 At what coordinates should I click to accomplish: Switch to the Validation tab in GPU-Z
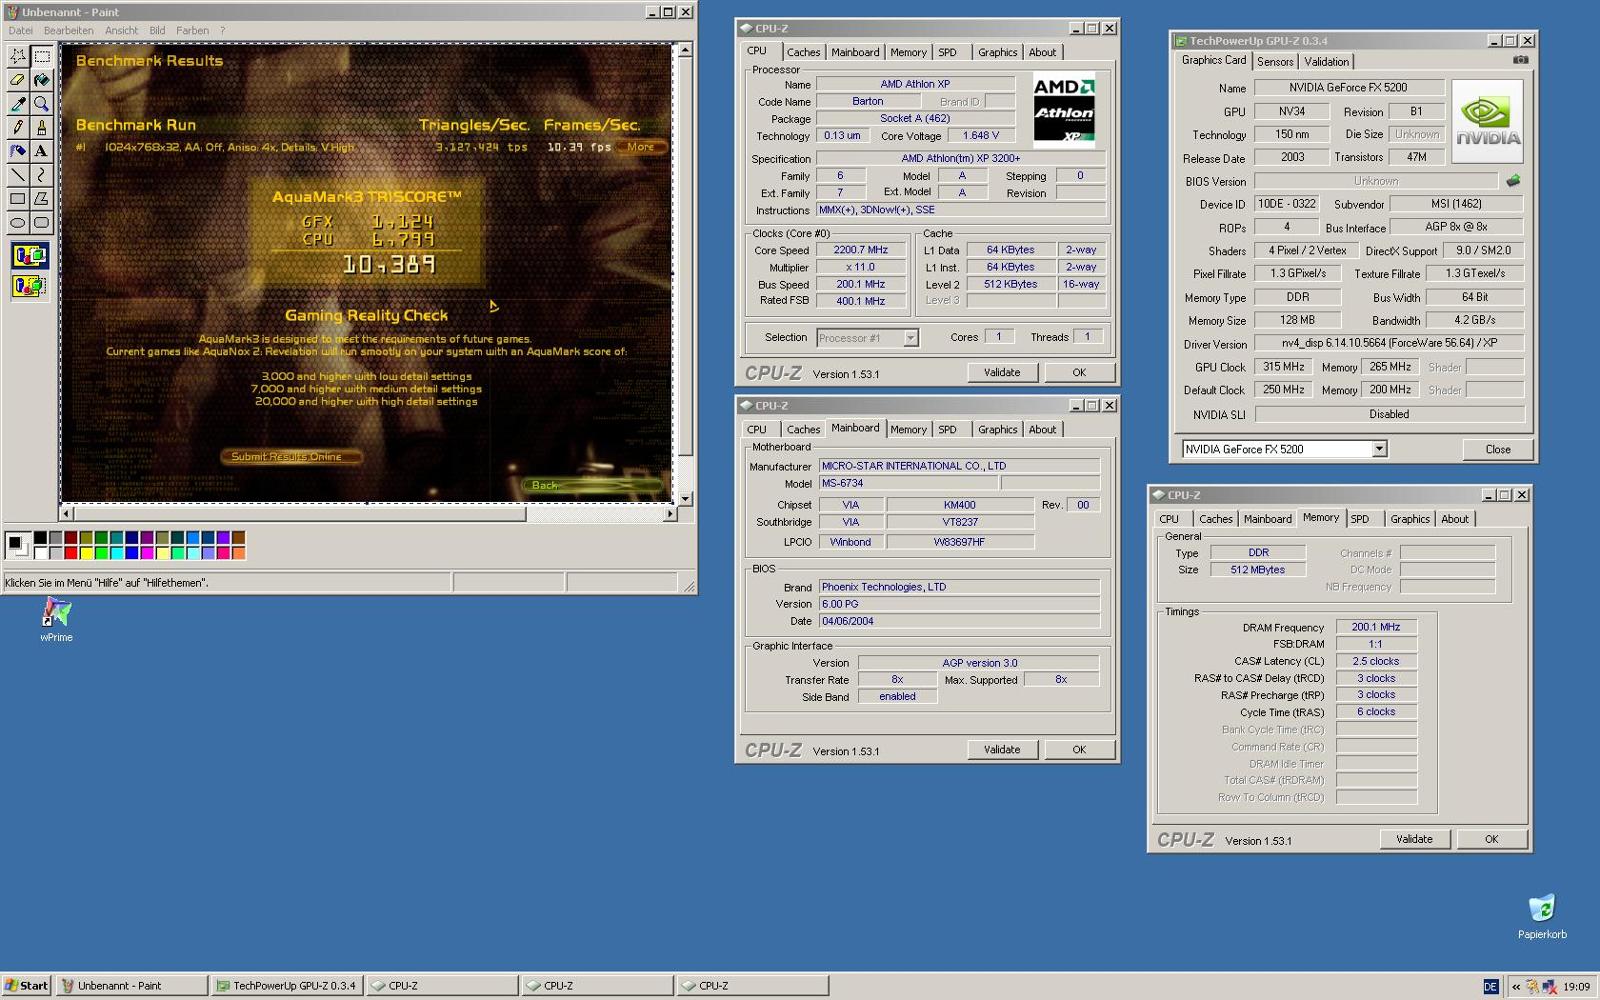(x=1326, y=61)
